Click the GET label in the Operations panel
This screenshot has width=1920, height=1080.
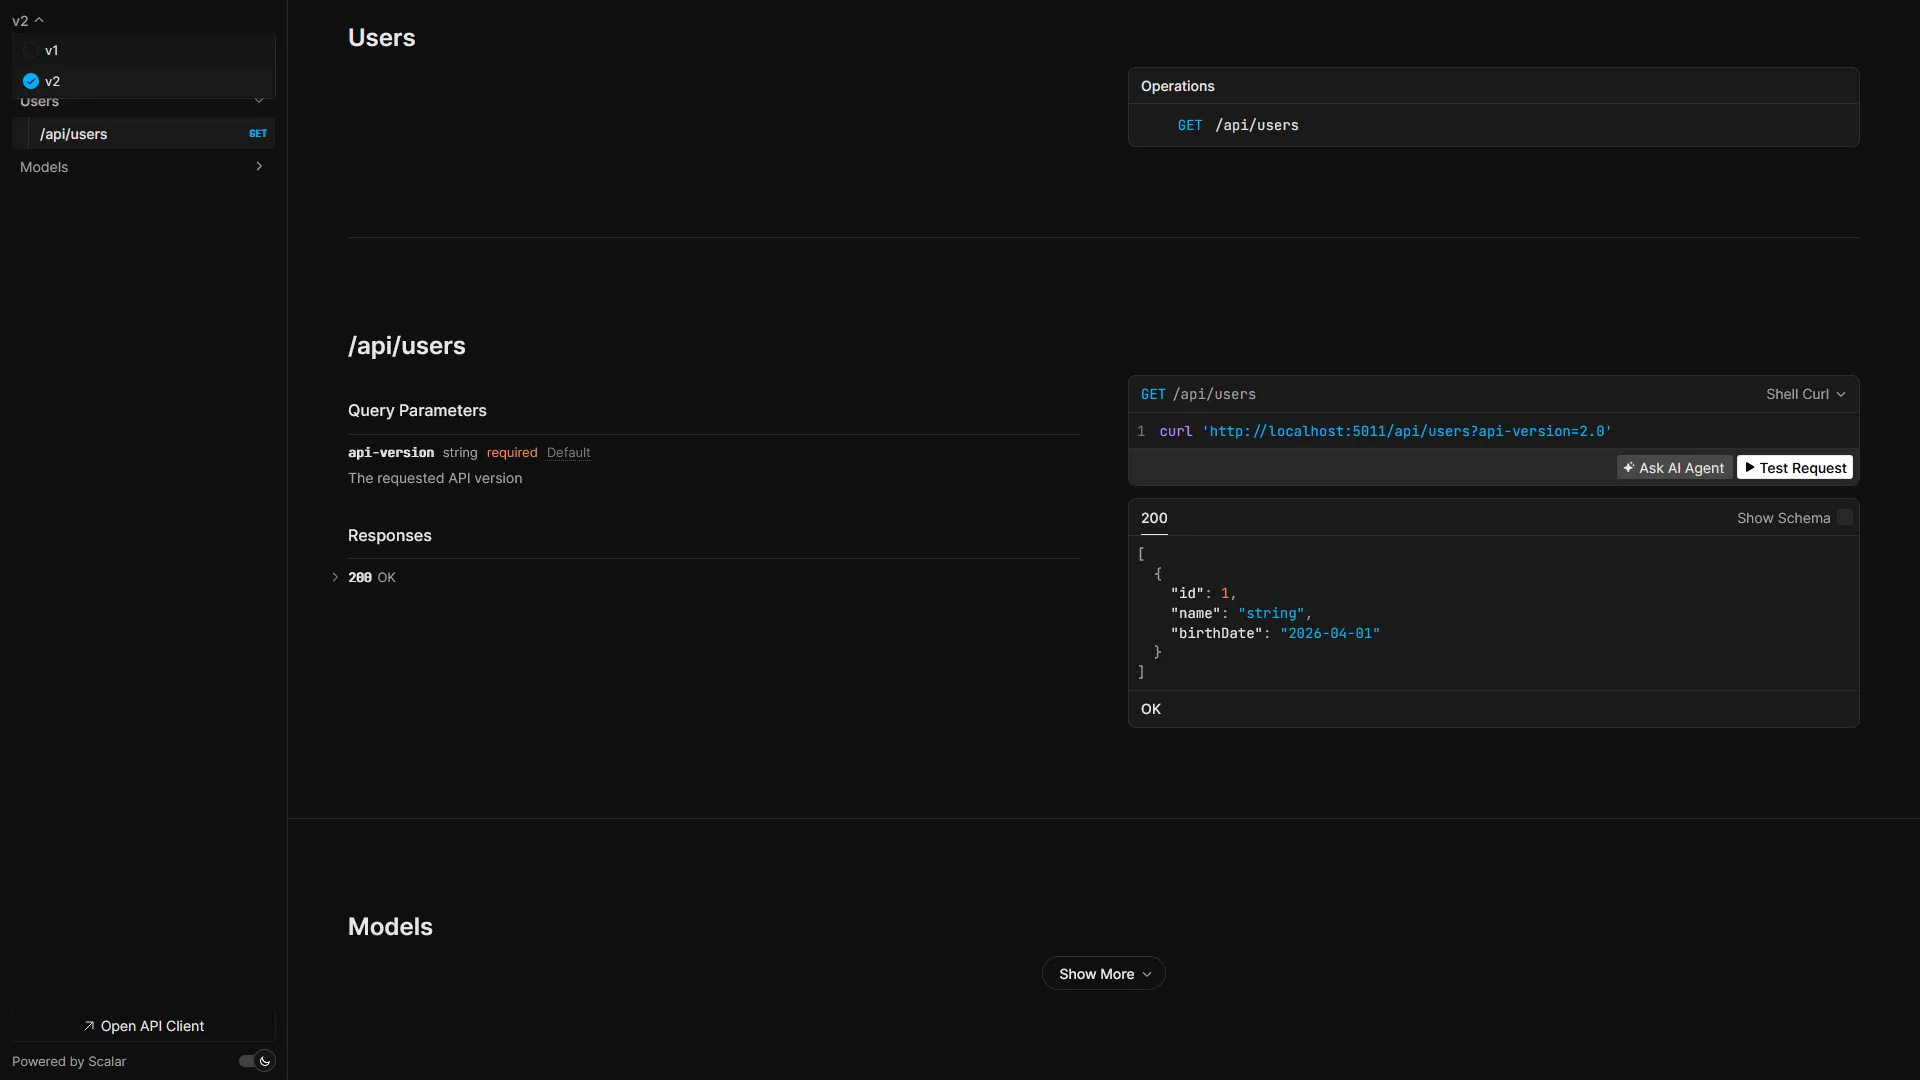[1189, 124]
